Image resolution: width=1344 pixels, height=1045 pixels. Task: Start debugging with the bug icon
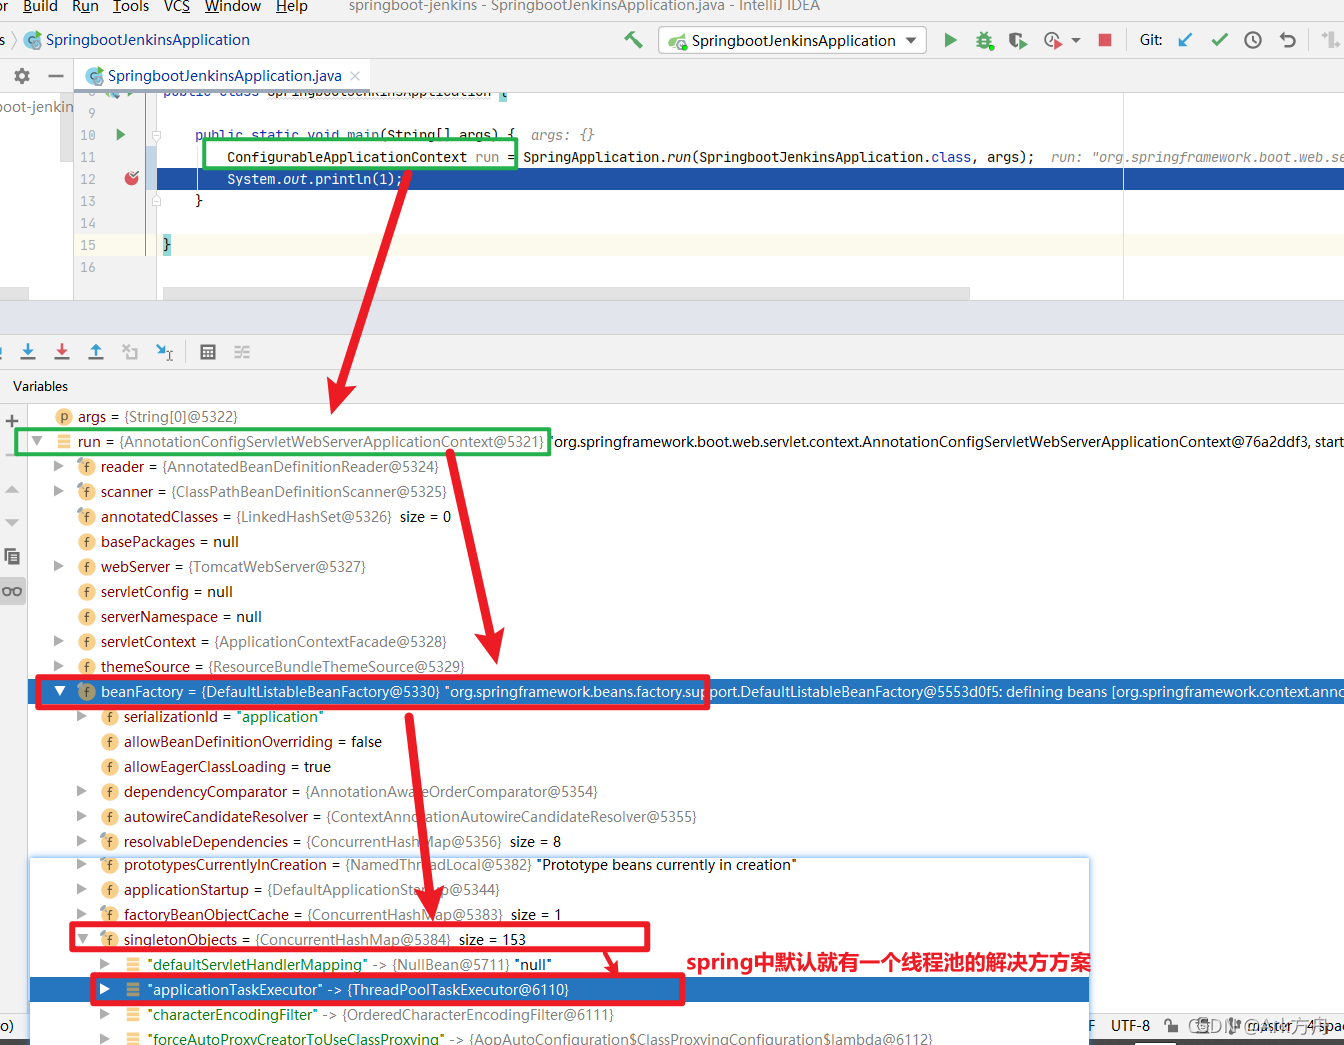(985, 40)
